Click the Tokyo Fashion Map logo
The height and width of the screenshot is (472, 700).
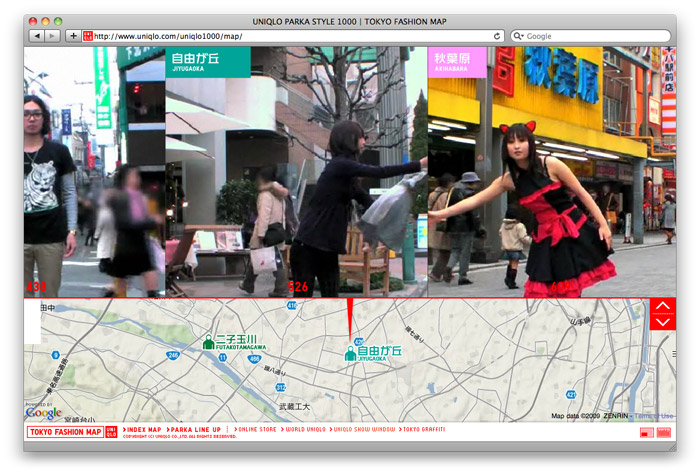(65, 432)
